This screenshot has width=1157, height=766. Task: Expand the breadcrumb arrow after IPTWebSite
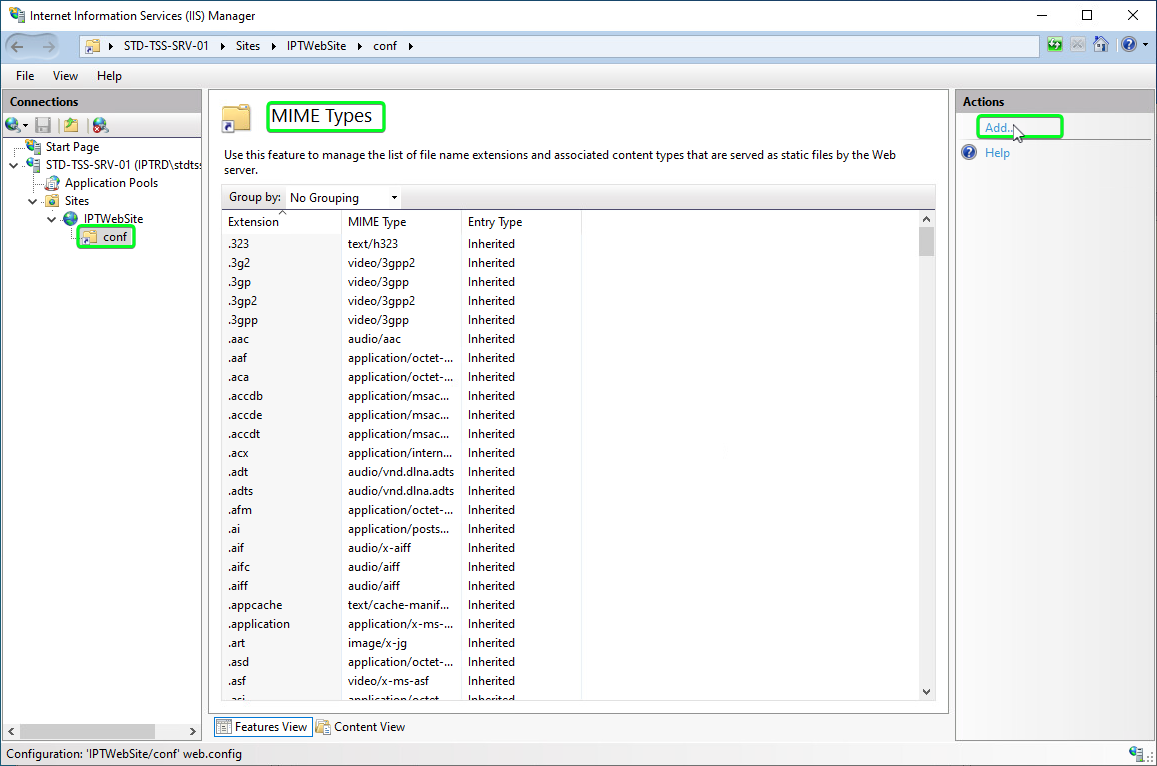pyautogui.click(x=359, y=46)
